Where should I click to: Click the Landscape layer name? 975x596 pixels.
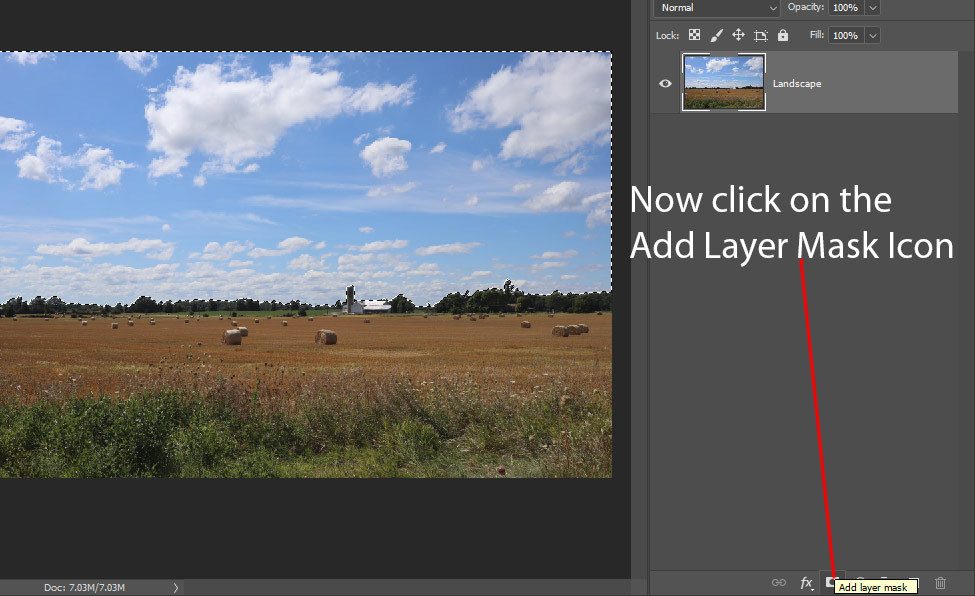[x=797, y=84]
